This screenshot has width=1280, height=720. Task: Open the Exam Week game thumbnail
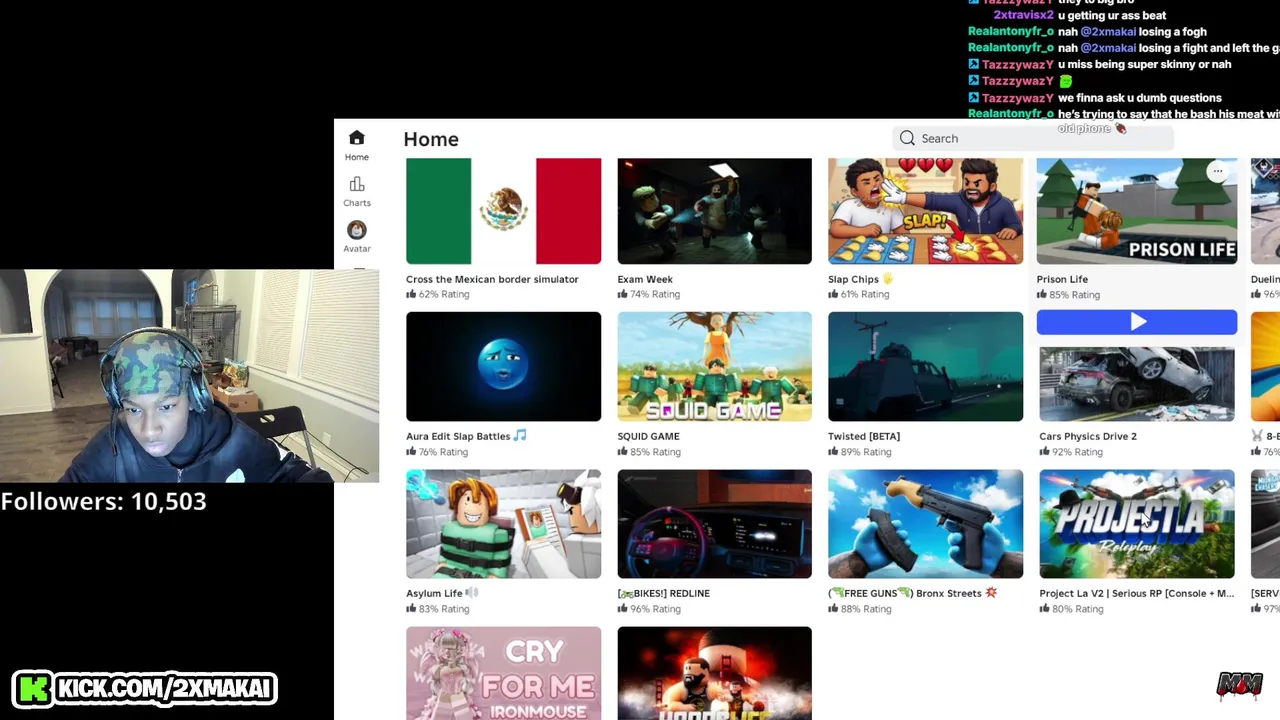714,211
